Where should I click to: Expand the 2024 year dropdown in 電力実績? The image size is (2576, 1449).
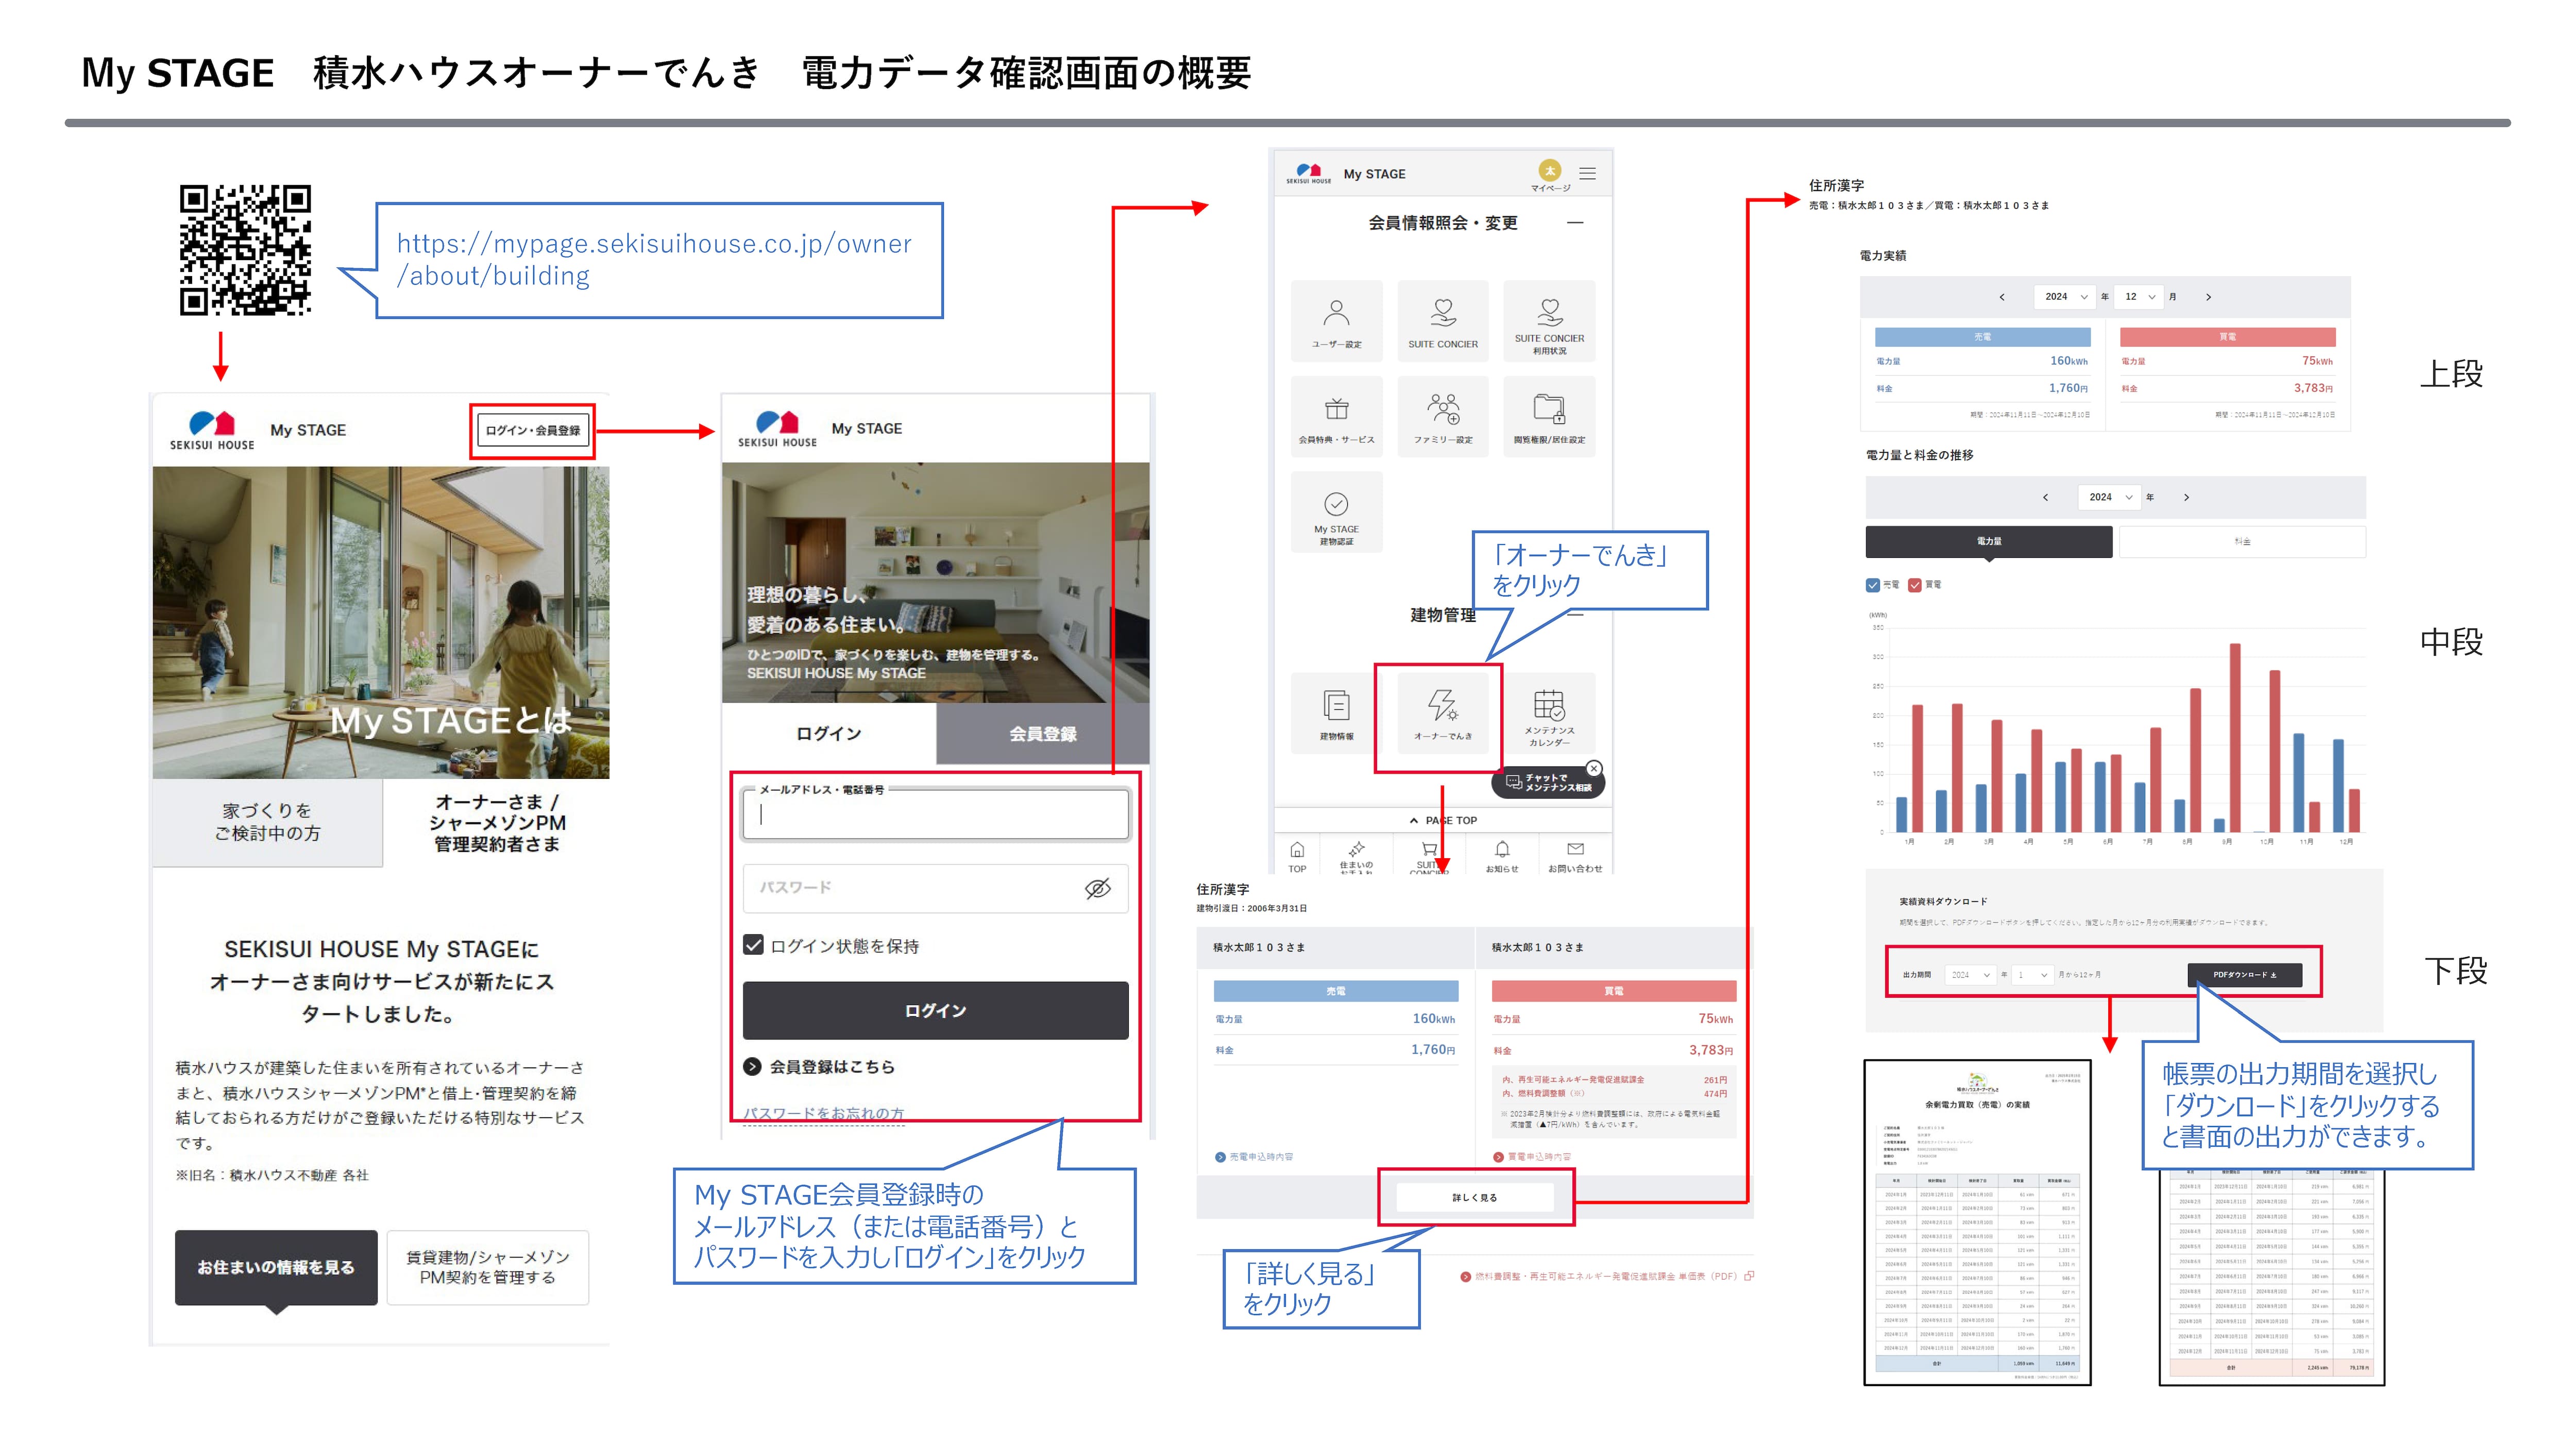(2064, 297)
